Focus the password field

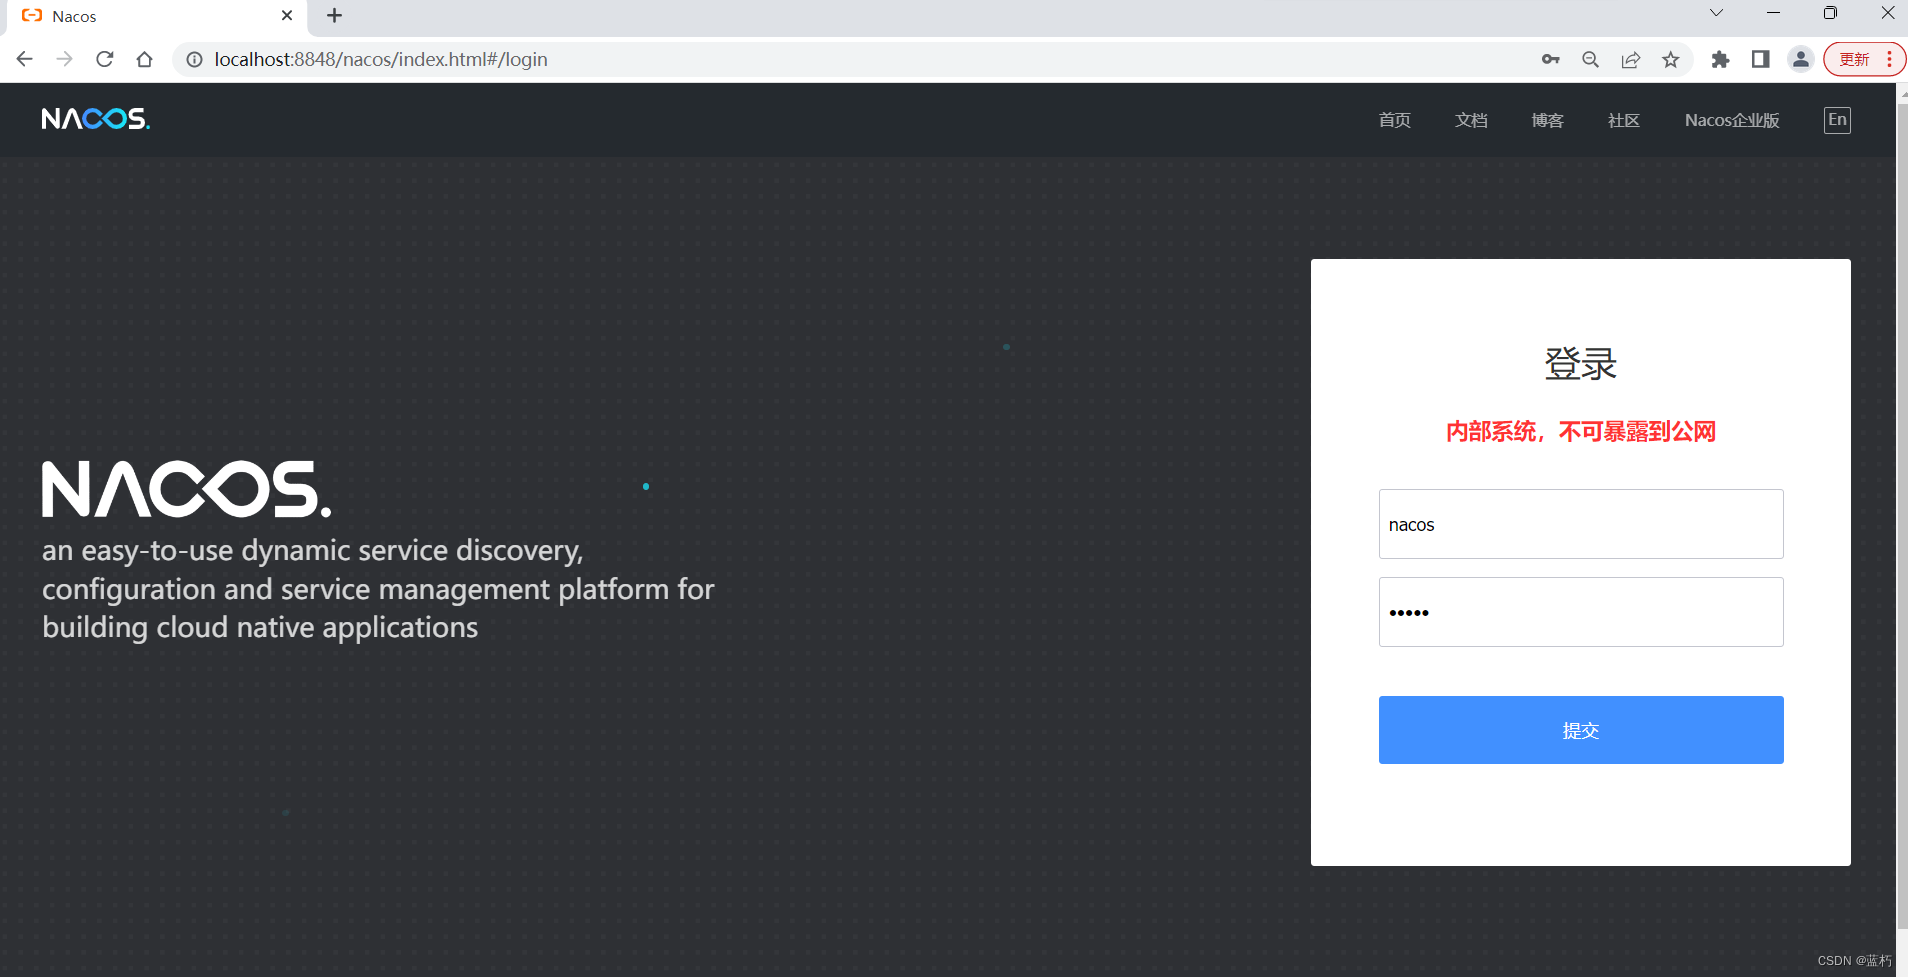(x=1581, y=612)
